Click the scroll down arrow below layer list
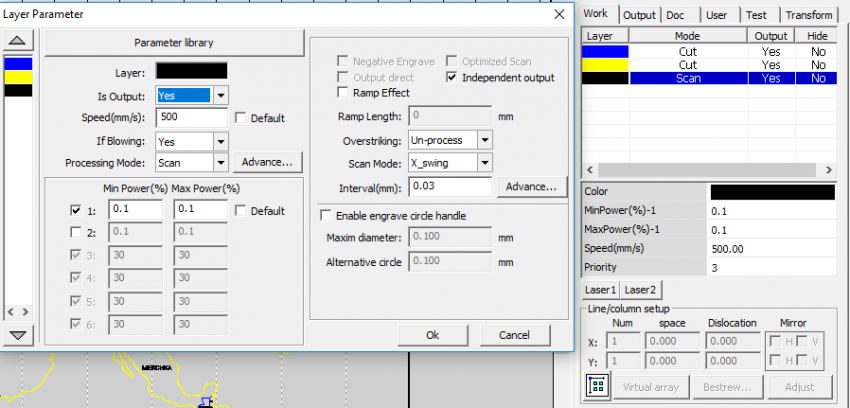850x408 pixels. click(20, 334)
